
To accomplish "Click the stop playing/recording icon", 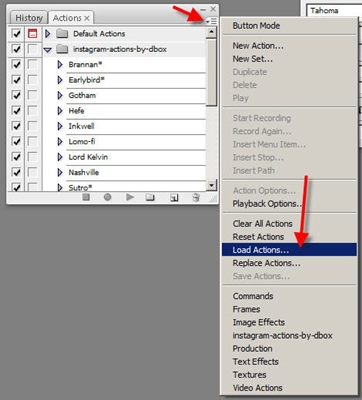I will click(86, 197).
